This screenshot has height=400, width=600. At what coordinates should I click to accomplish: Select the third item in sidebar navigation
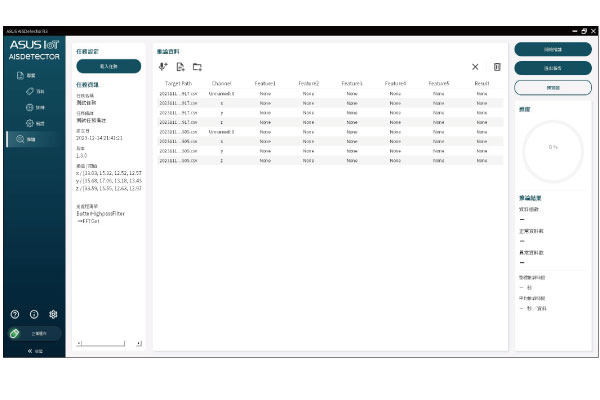[34, 107]
